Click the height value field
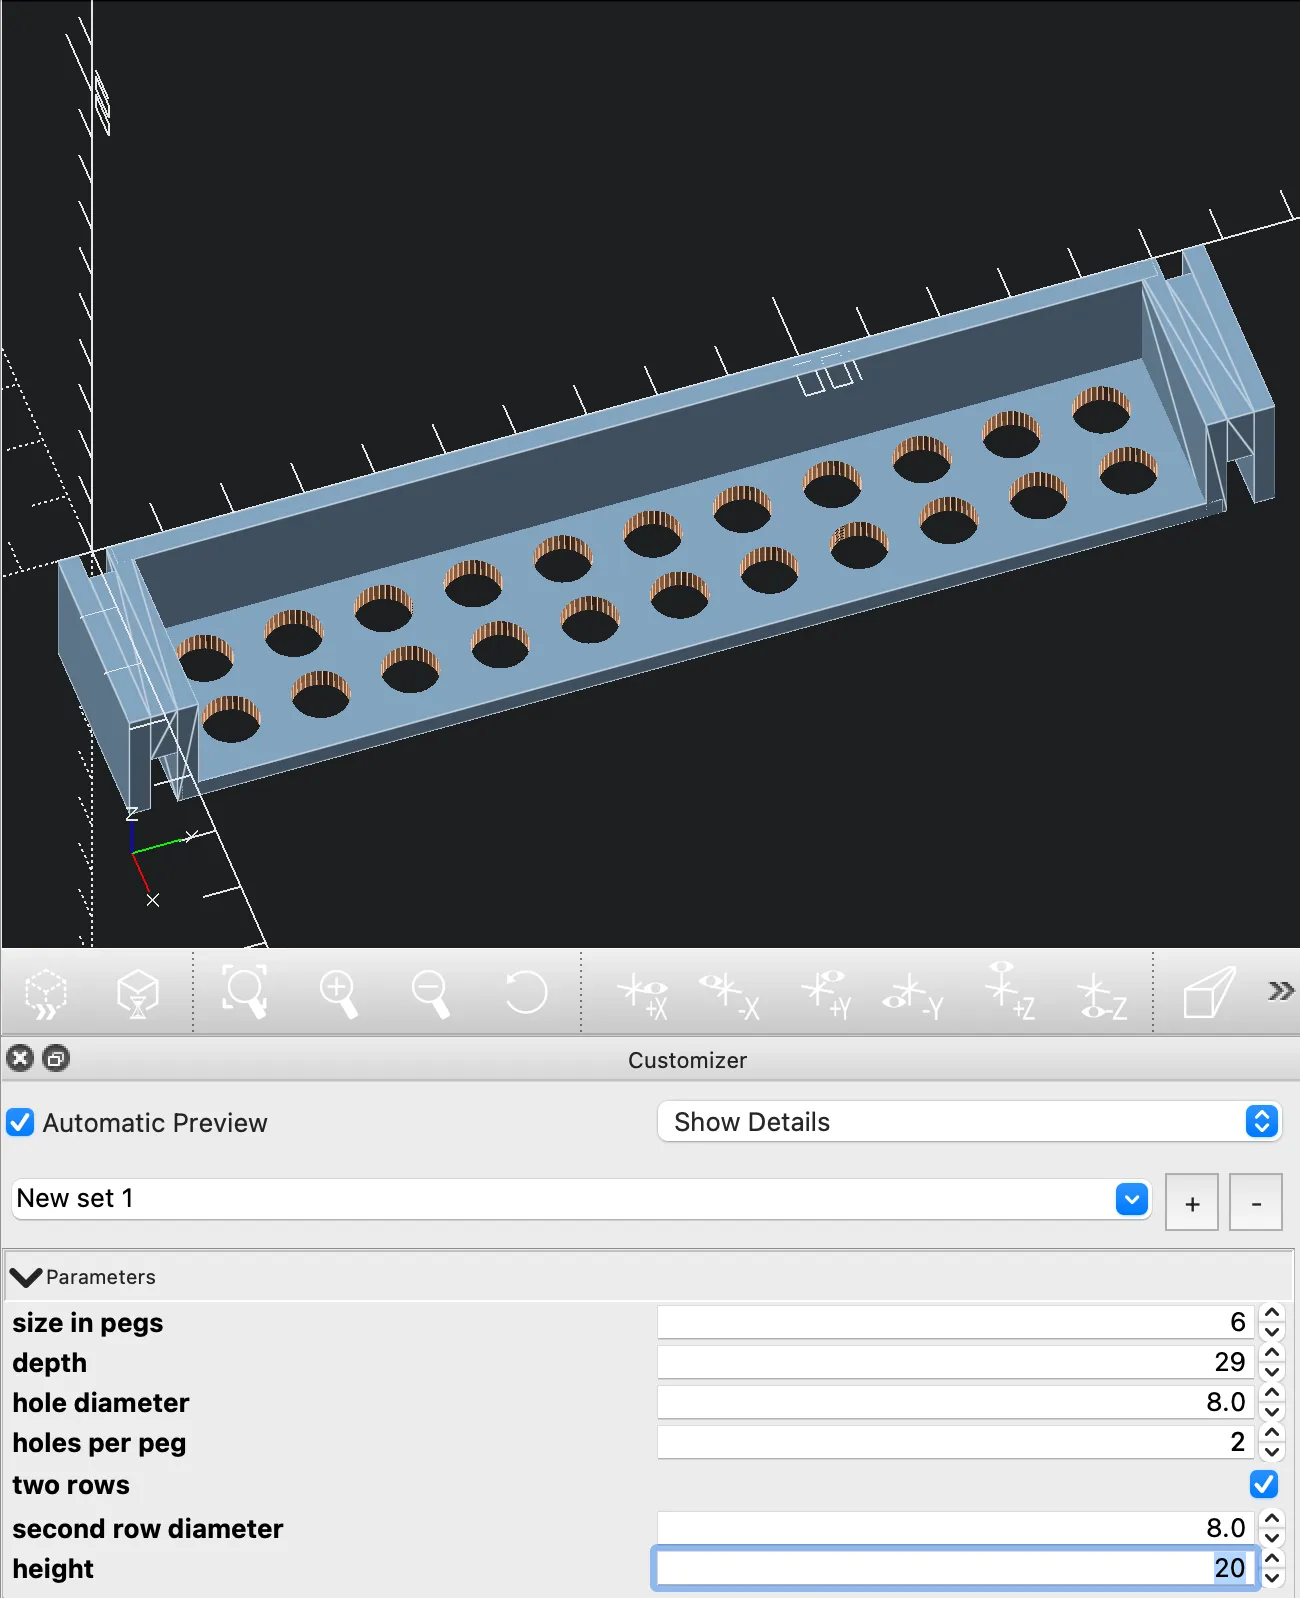Image resolution: width=1300 pixels, height=1598 pixels. tap(955, 1568)
